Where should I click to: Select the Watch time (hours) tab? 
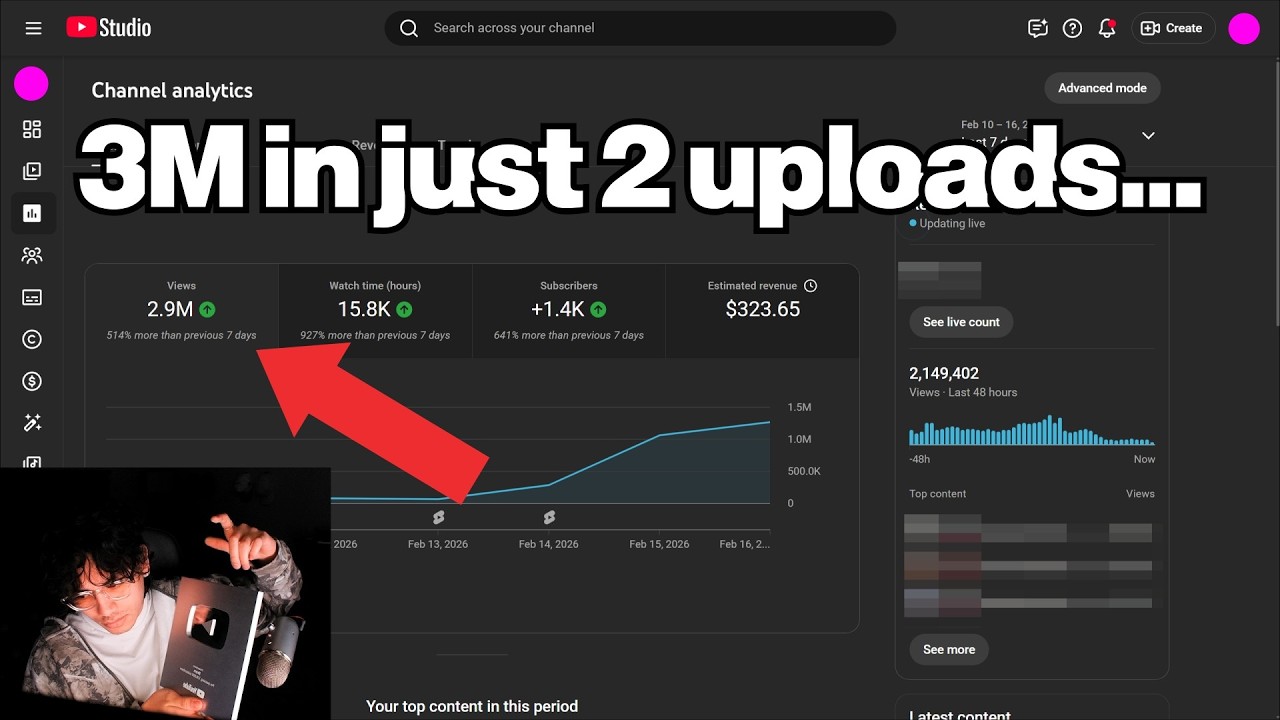point(375,311)
